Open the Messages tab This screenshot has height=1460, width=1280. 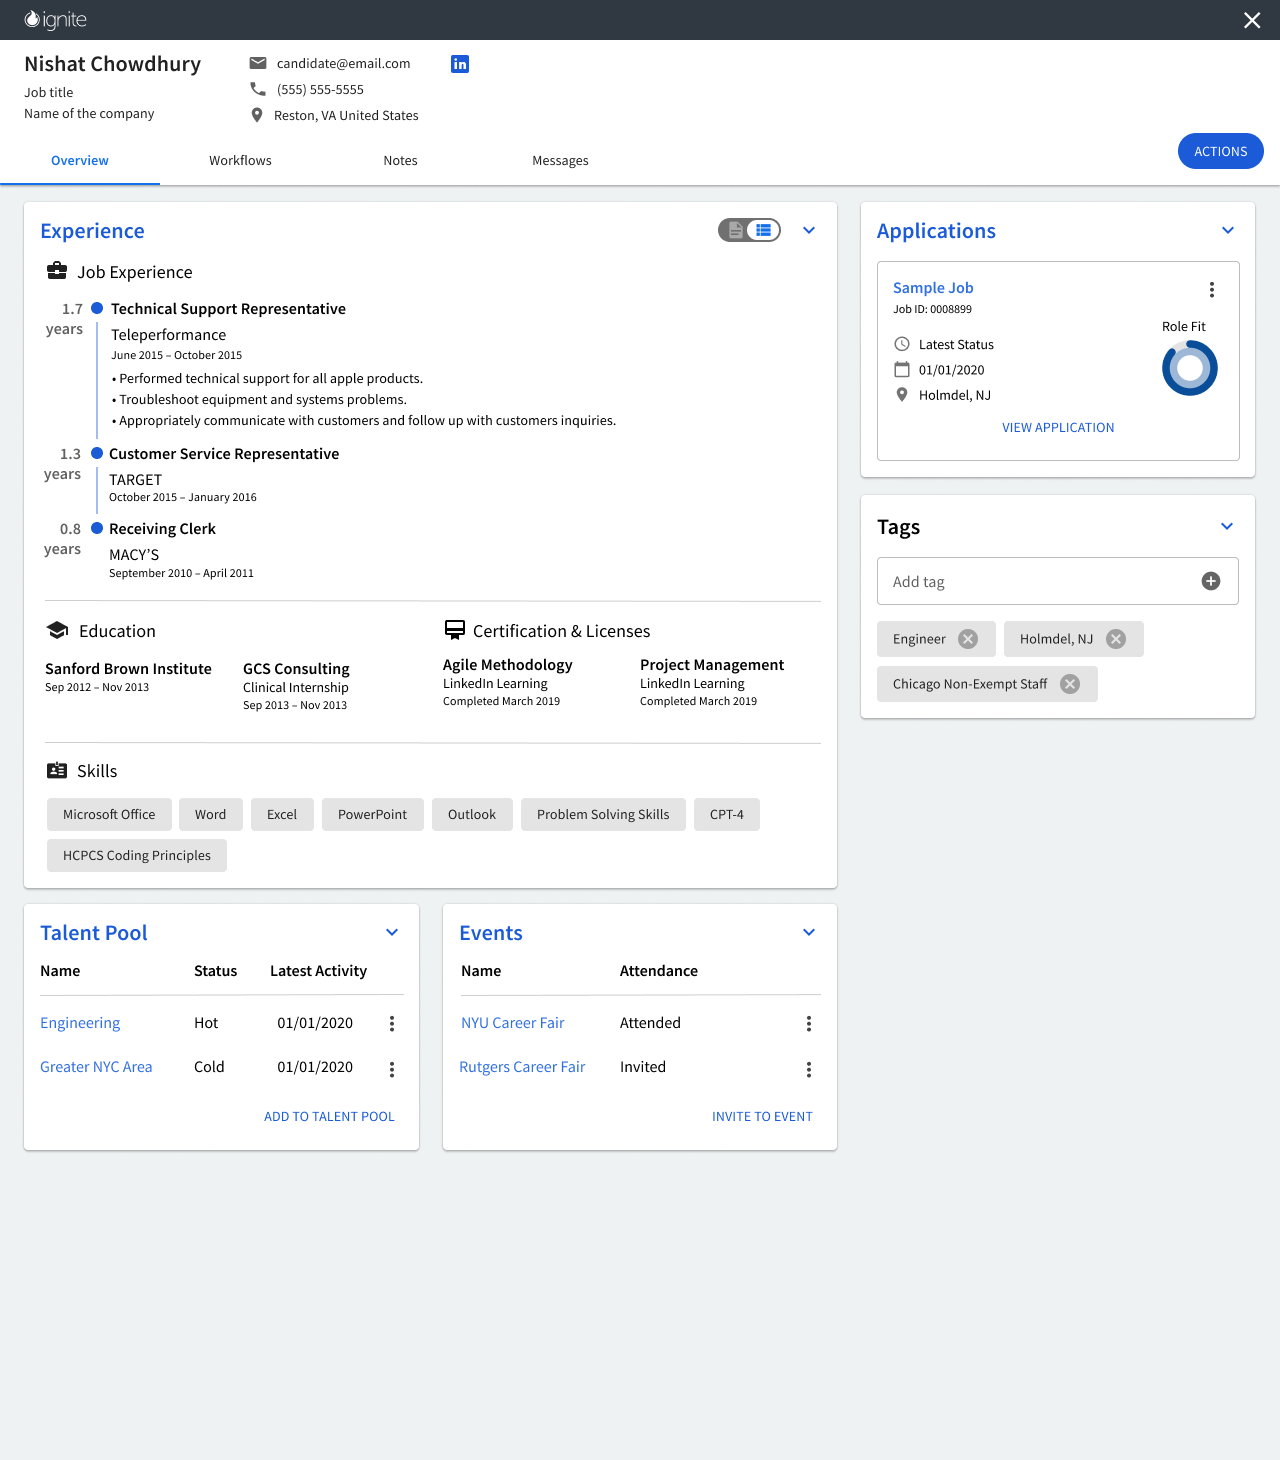pos(560,160)
